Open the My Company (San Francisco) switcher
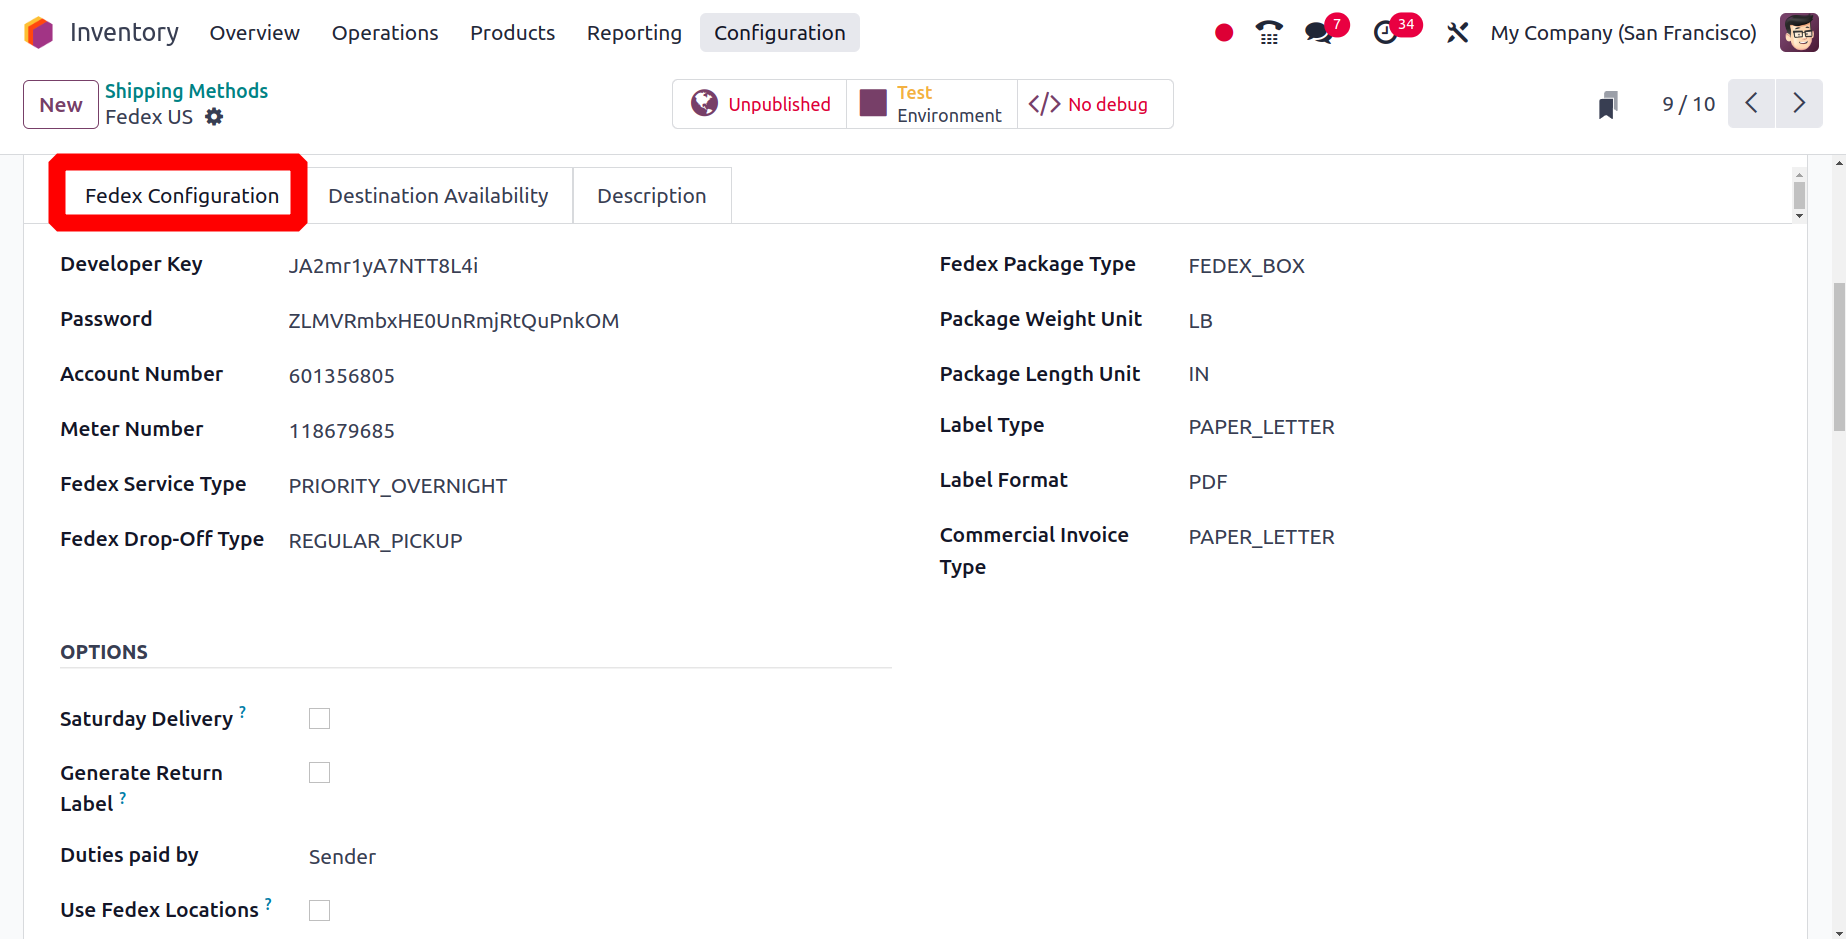The image size is (1846, 939). pyautogui.click(x=1623, y=33)
